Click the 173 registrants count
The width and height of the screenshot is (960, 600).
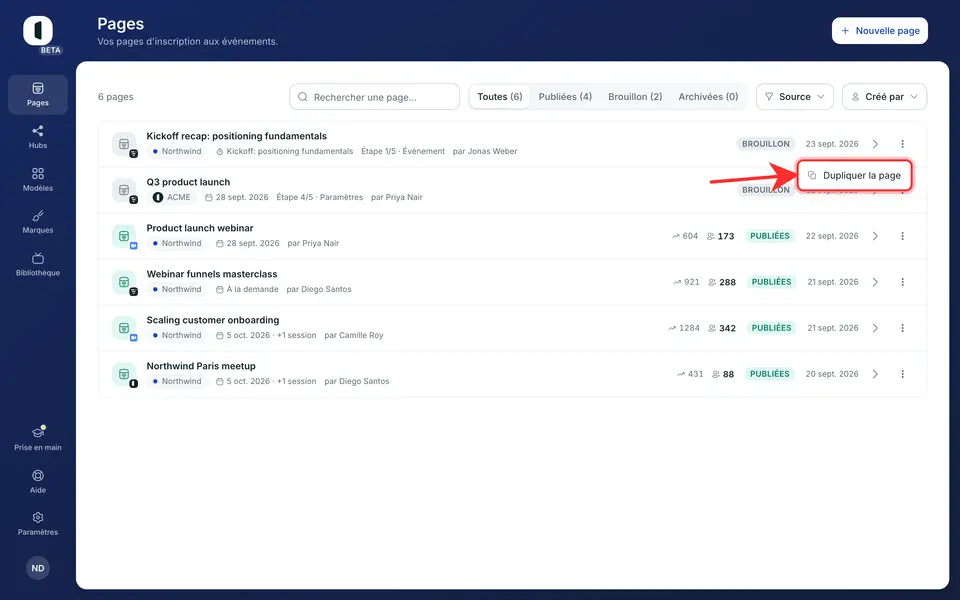click(721, 236)
